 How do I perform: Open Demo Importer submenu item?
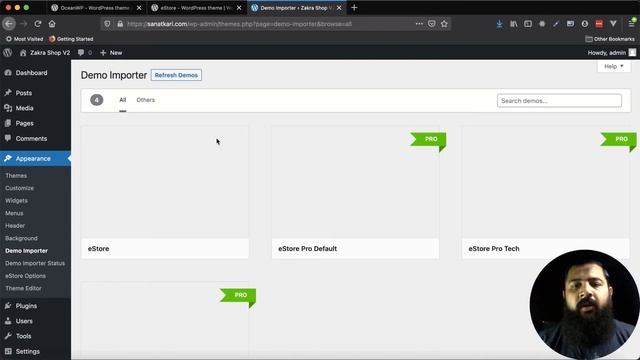[x=27, y=251]
